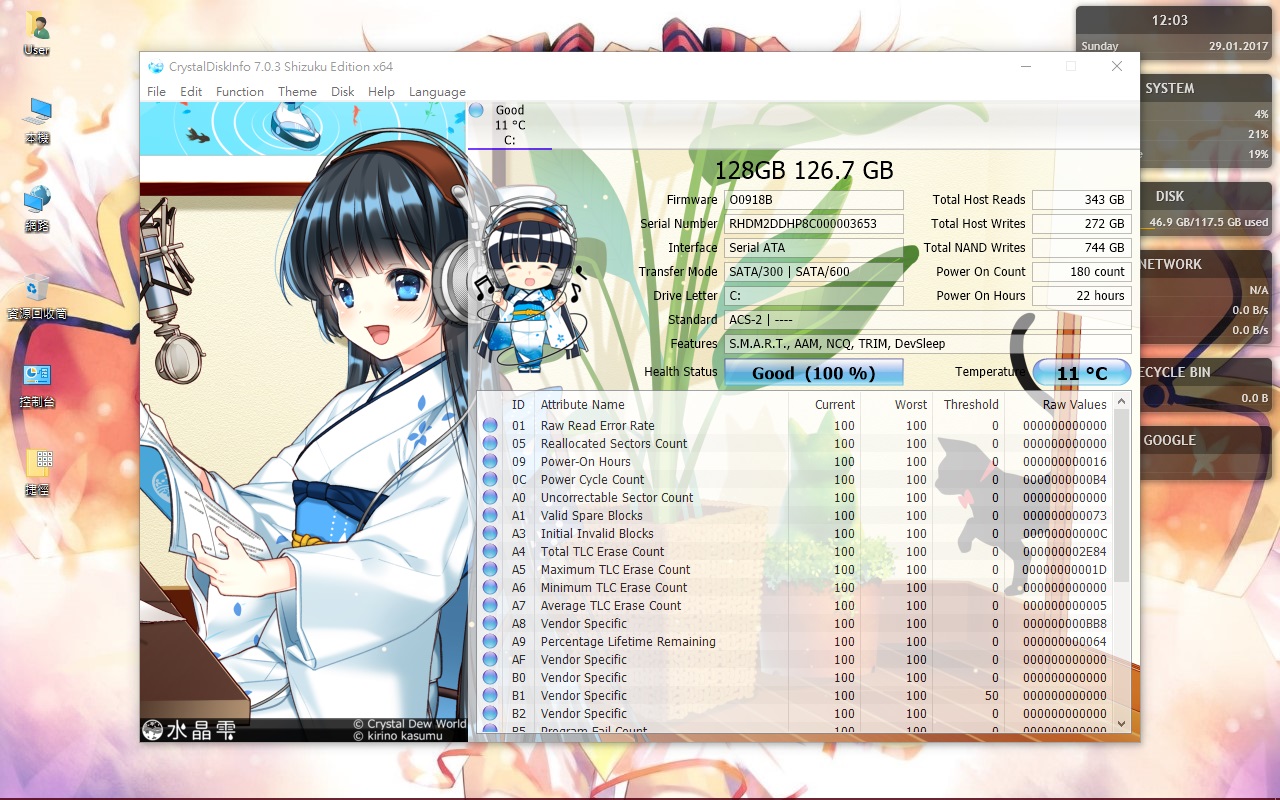Image resolution: width=1280 pixels, height=800 pixels.
Task: Open the Disk menu
Action: coord(343,91)
